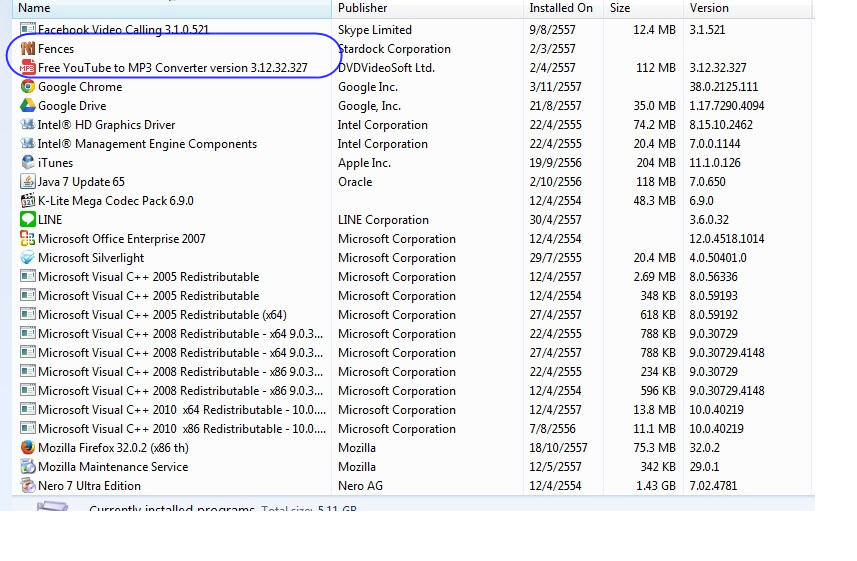Select the 'LINE' program name
857x561 pixels.
[50, 220]
